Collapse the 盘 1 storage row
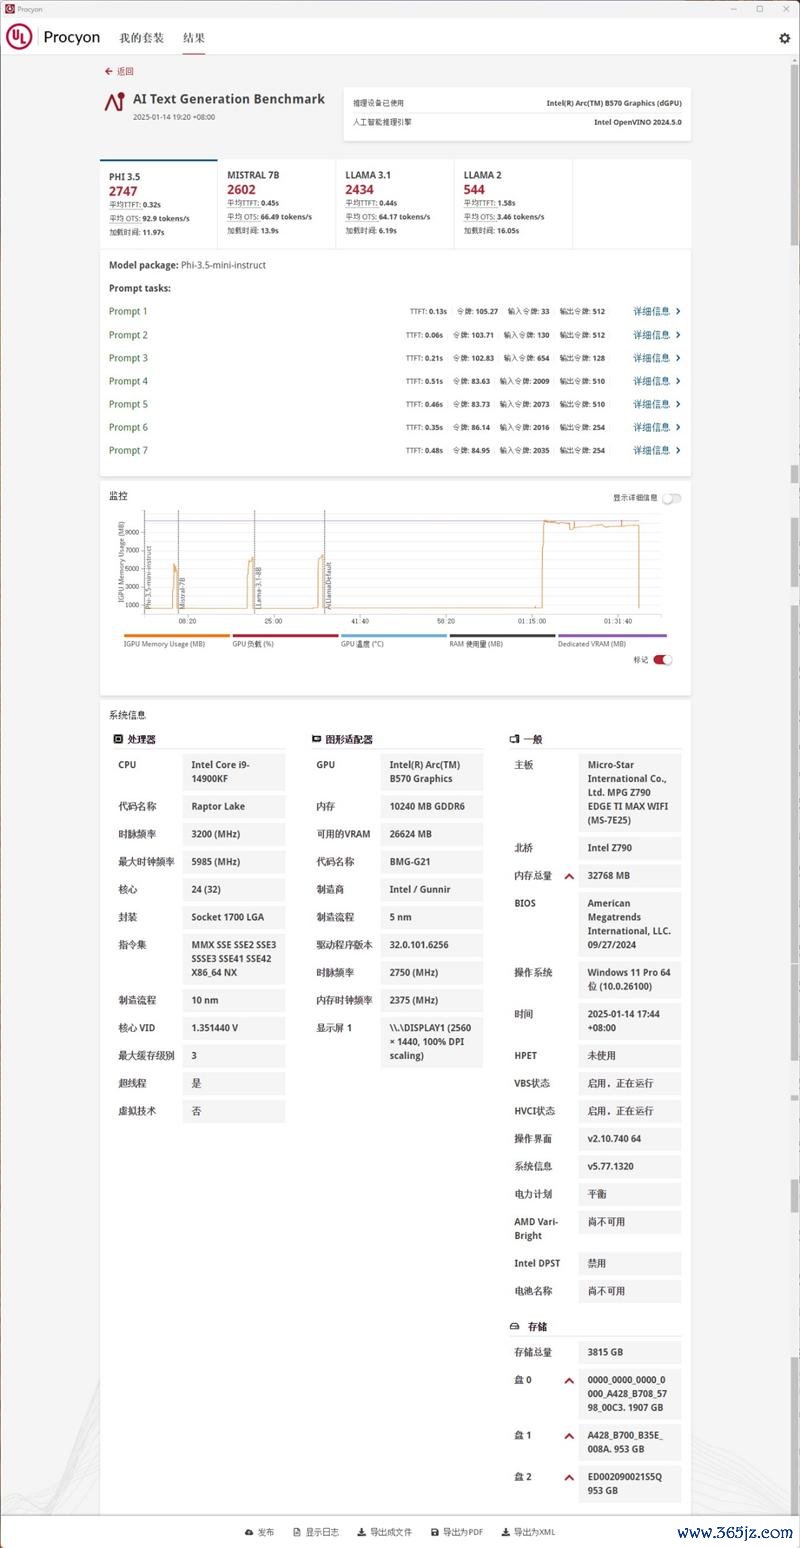The width and height of the screenshot is (800, 1548). tap(569, 1436)
